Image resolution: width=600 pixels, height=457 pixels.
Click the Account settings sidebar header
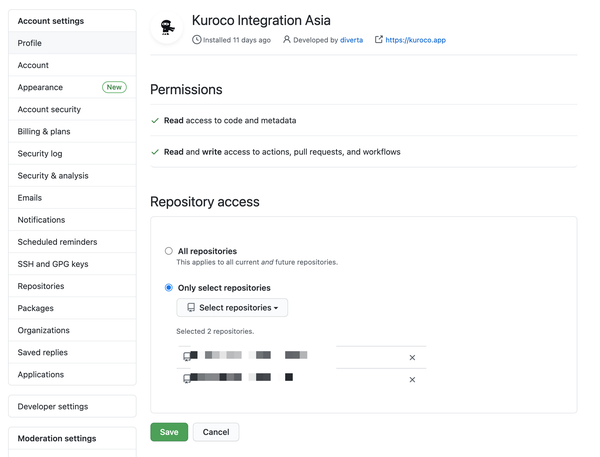pos(51,21)
